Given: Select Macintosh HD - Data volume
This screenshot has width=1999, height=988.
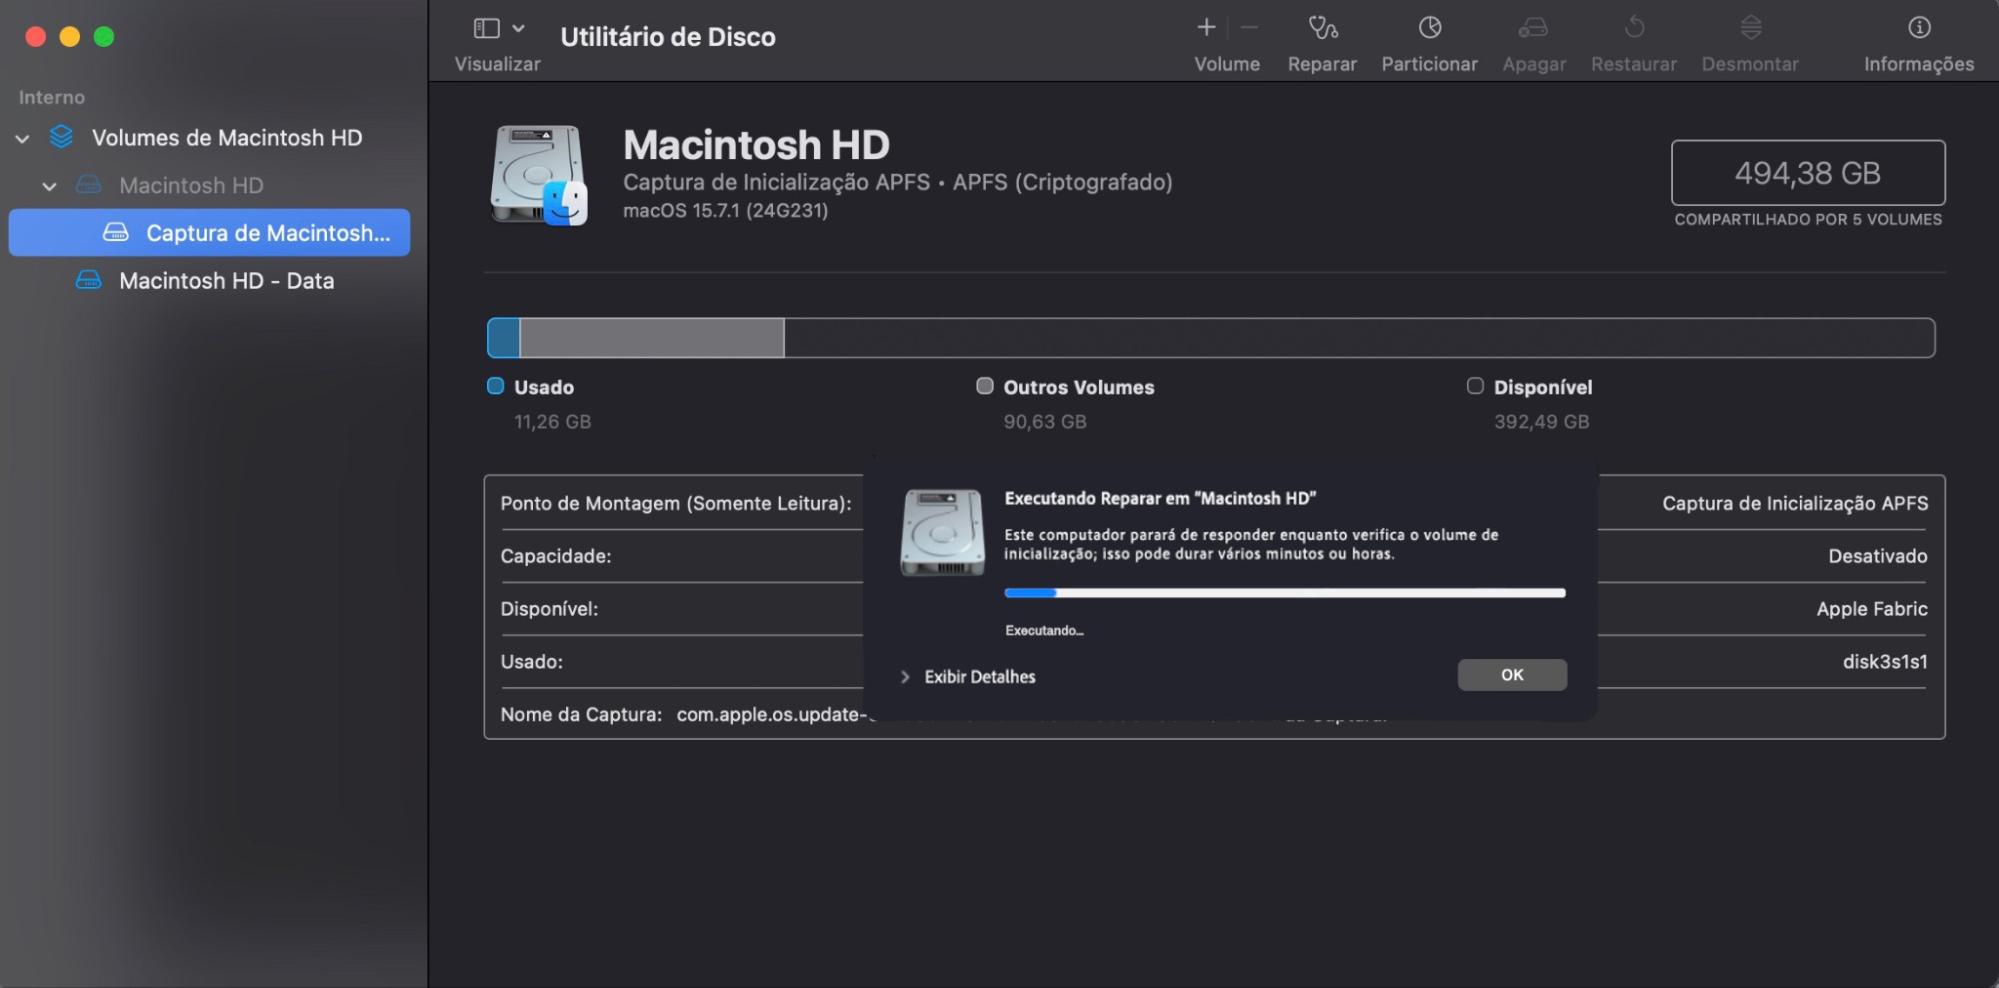Looking at the screenshot, I should (226, 281).
